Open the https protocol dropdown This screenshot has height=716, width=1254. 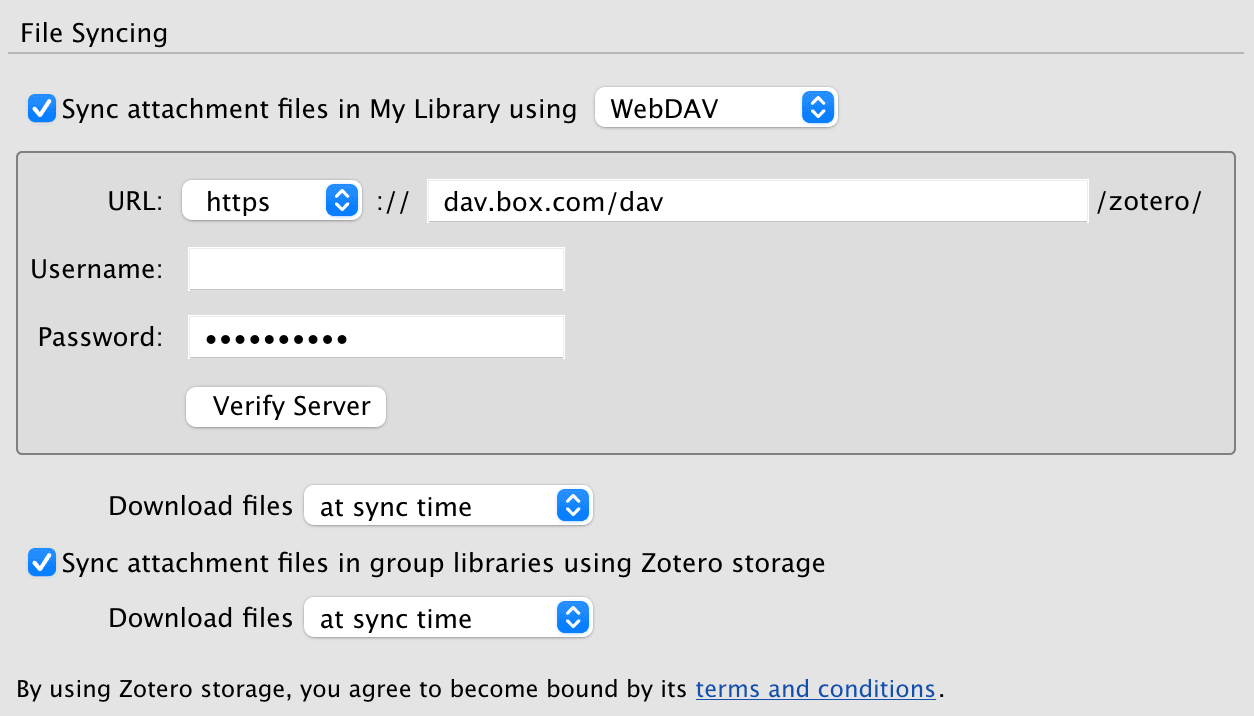270,202
